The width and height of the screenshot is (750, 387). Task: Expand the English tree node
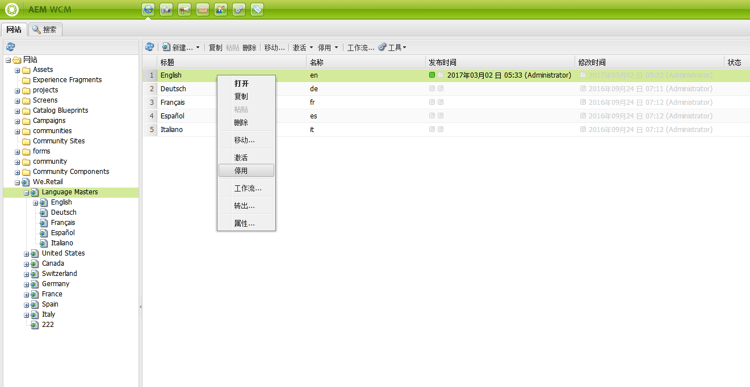[35, 203]
